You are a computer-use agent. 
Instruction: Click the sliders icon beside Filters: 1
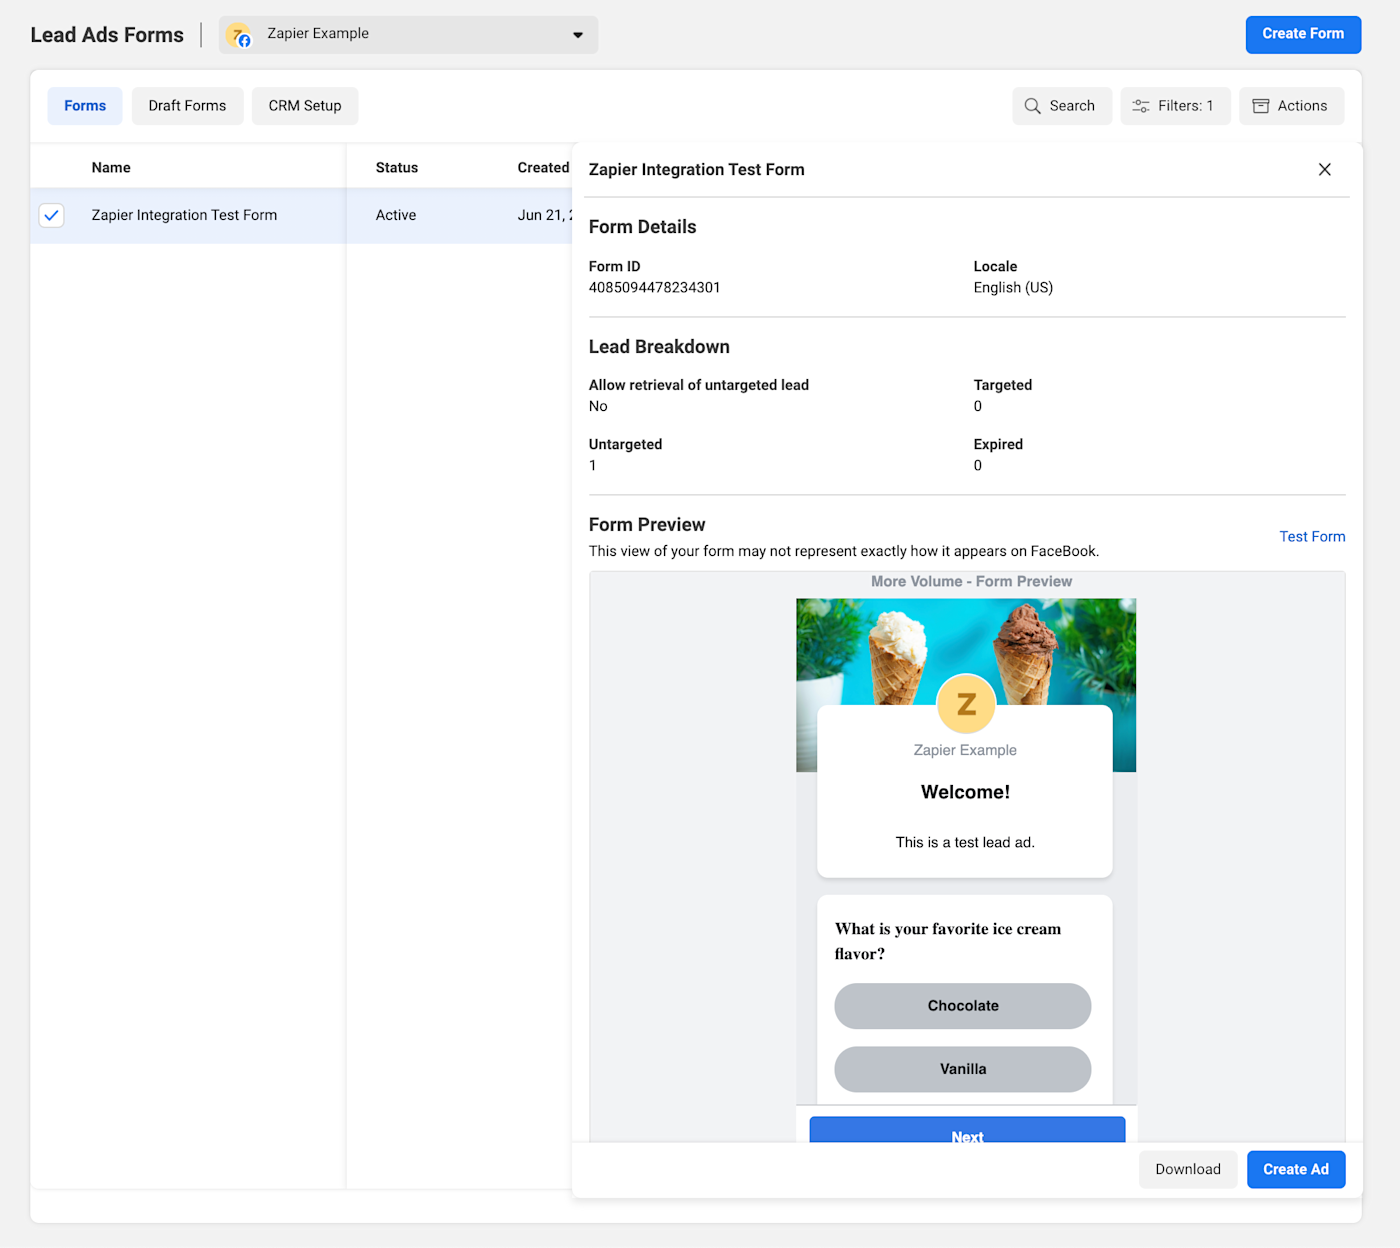pos(1140,106)
